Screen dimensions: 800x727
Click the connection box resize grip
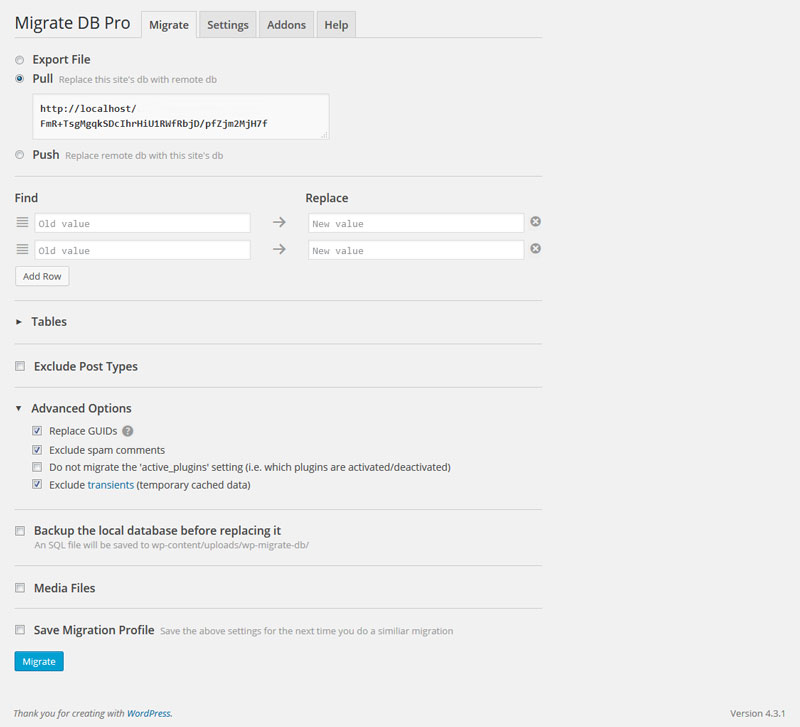[x=324, y=135]
